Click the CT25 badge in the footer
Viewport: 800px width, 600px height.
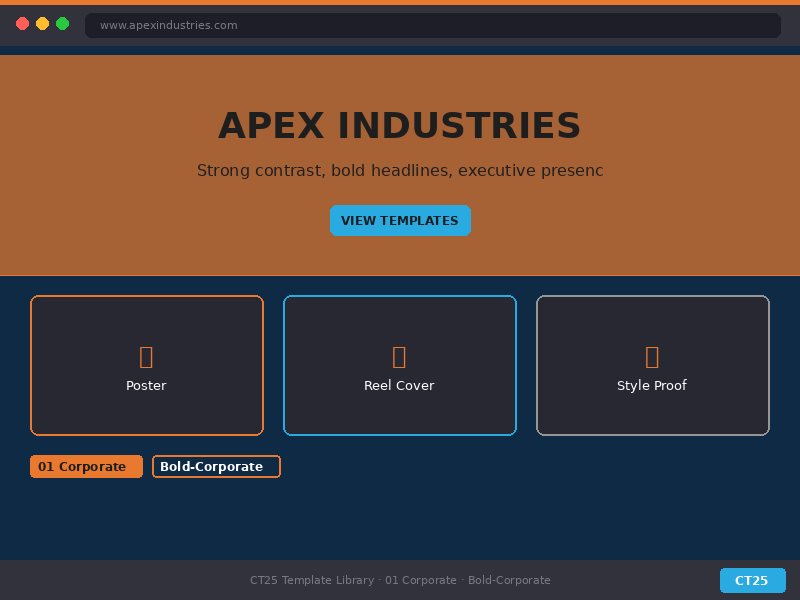[x=752, y=581]
